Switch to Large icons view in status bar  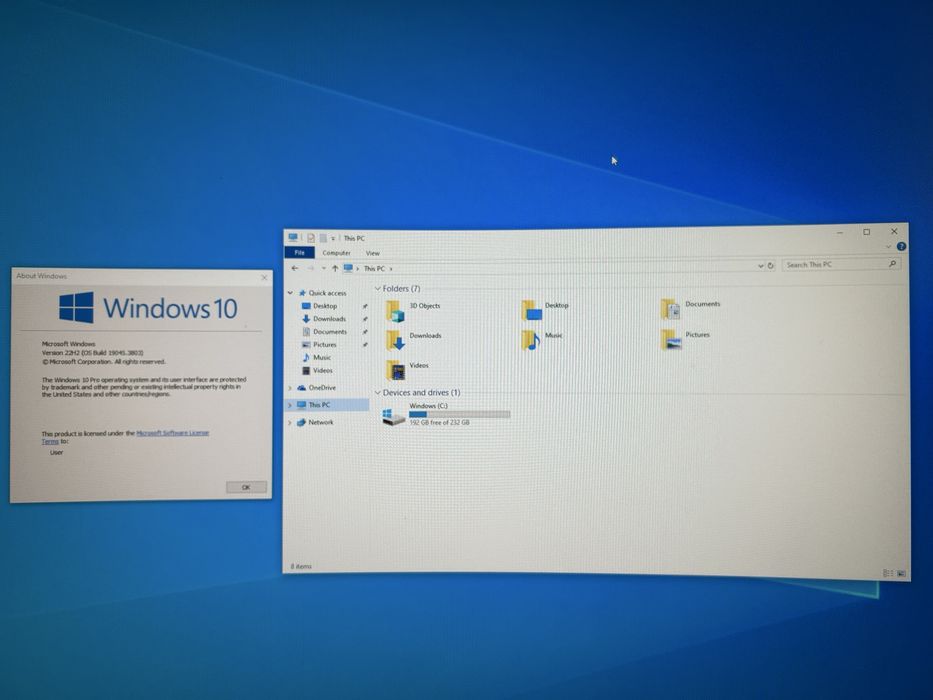(901, 574)
